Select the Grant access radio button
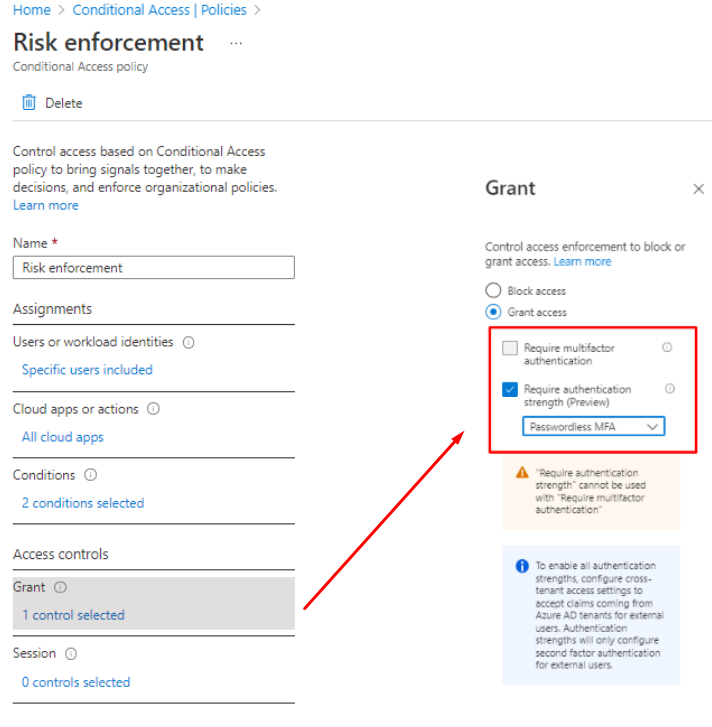Viewport: 712px width, 727px height. 493,312
